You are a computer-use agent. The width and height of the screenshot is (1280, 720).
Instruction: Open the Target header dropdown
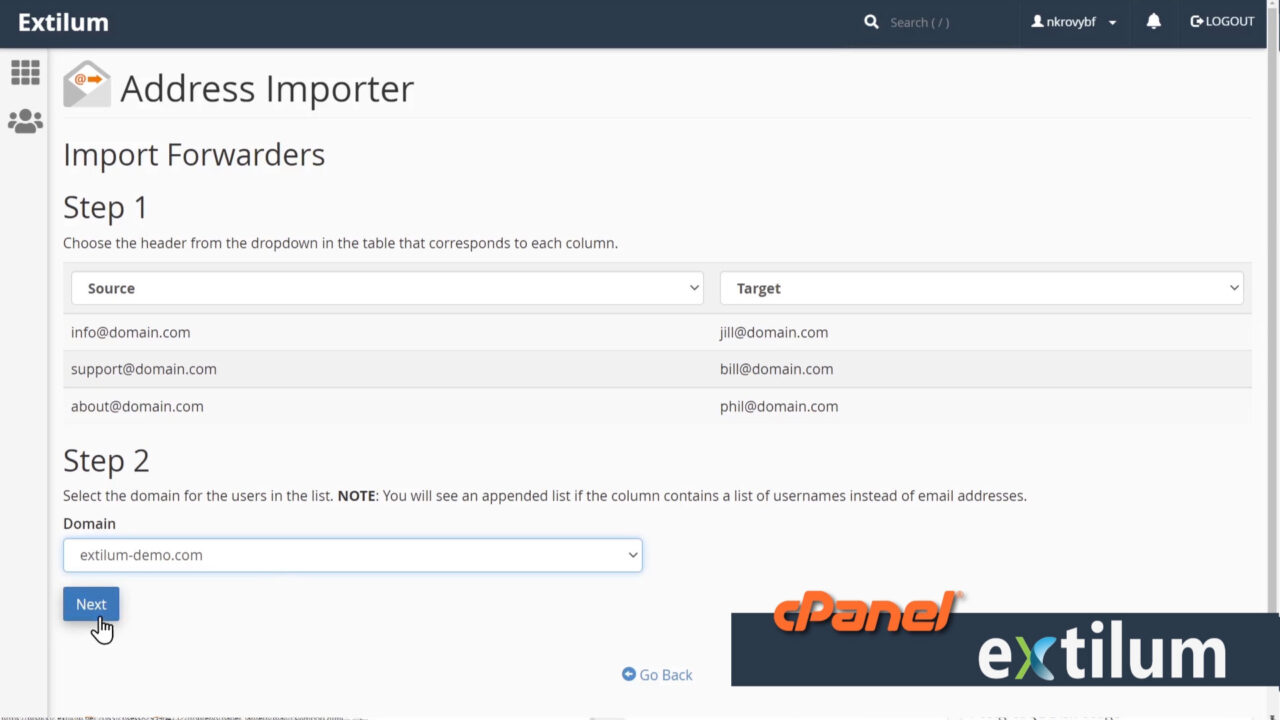pos(982,288)
